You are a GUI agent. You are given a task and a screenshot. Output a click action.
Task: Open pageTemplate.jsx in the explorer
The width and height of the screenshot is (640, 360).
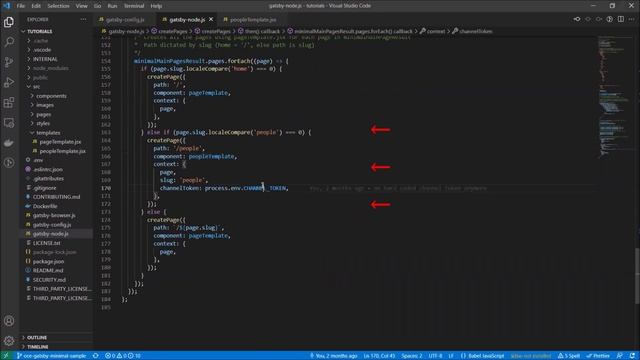coord(60,142)
